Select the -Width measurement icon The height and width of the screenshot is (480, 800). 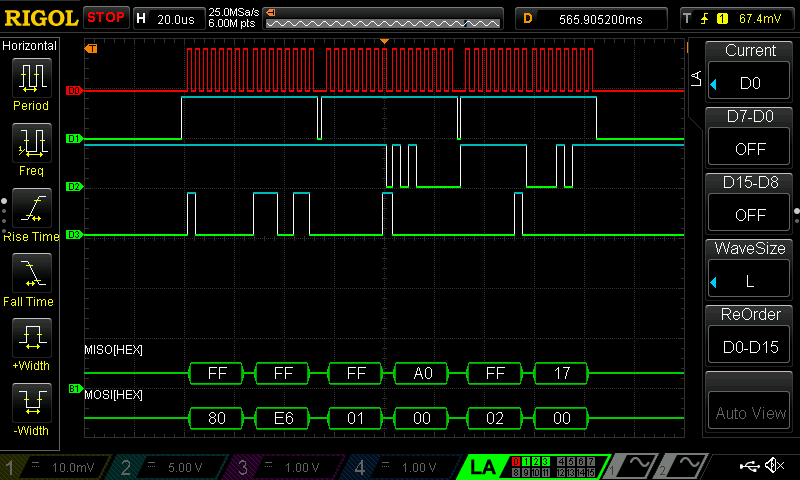click(x=31, y=403)
